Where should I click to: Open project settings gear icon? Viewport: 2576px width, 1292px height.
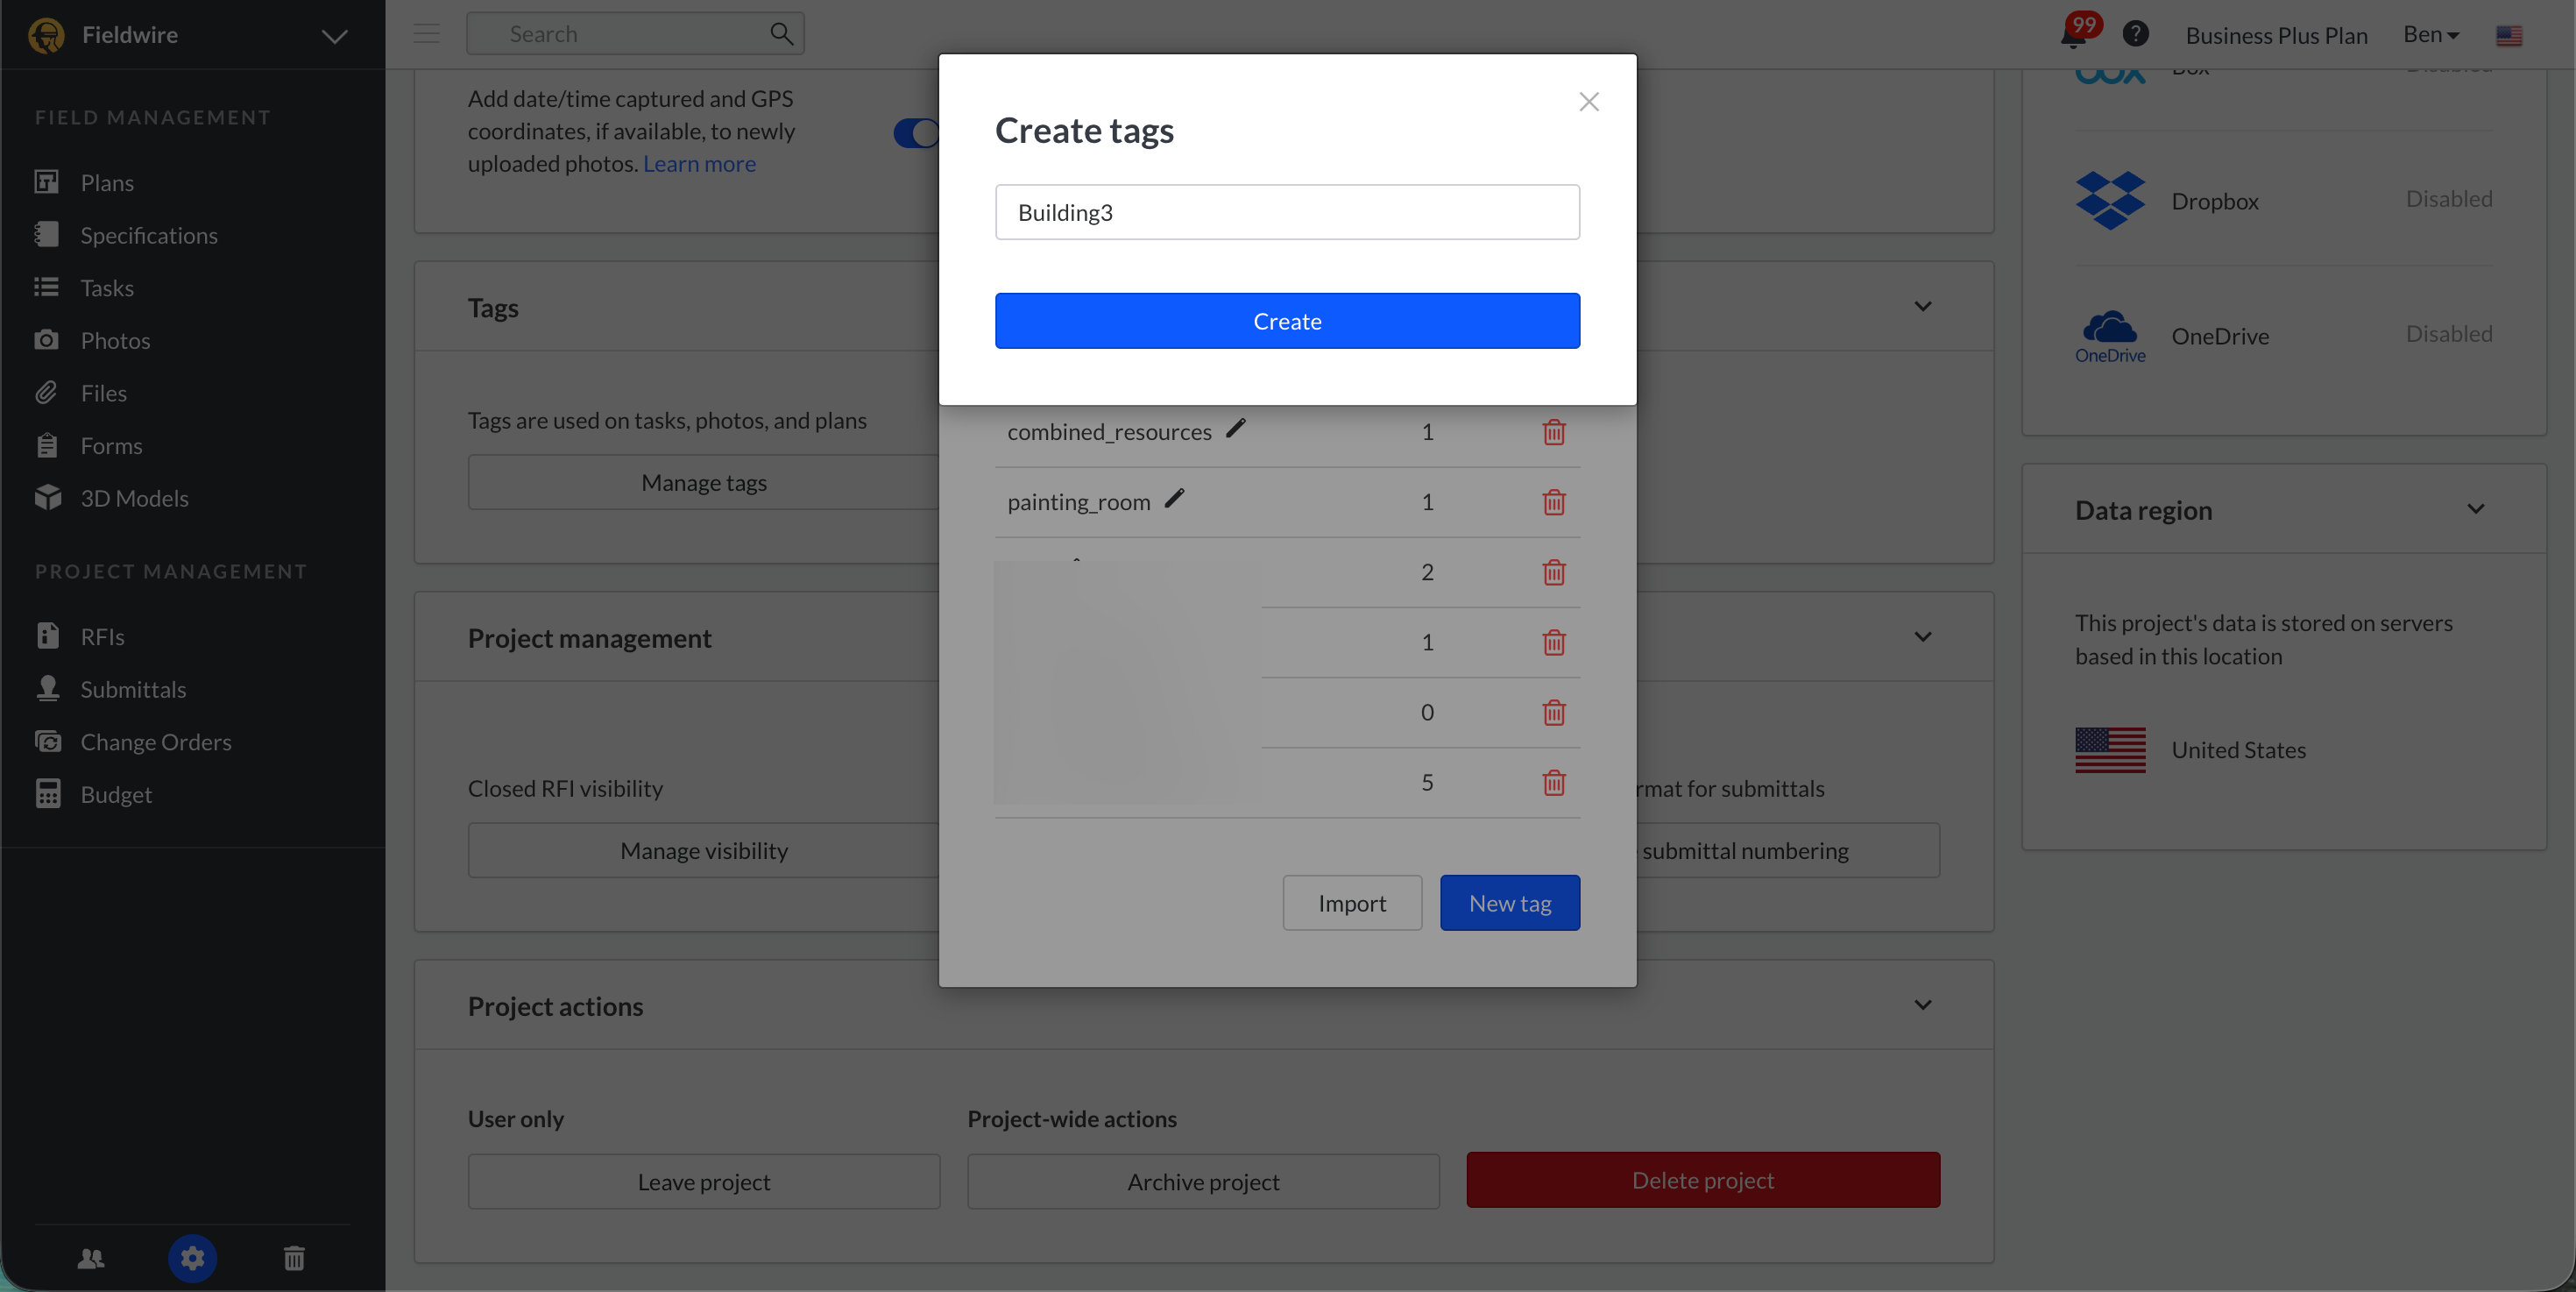click(192, 1258)
